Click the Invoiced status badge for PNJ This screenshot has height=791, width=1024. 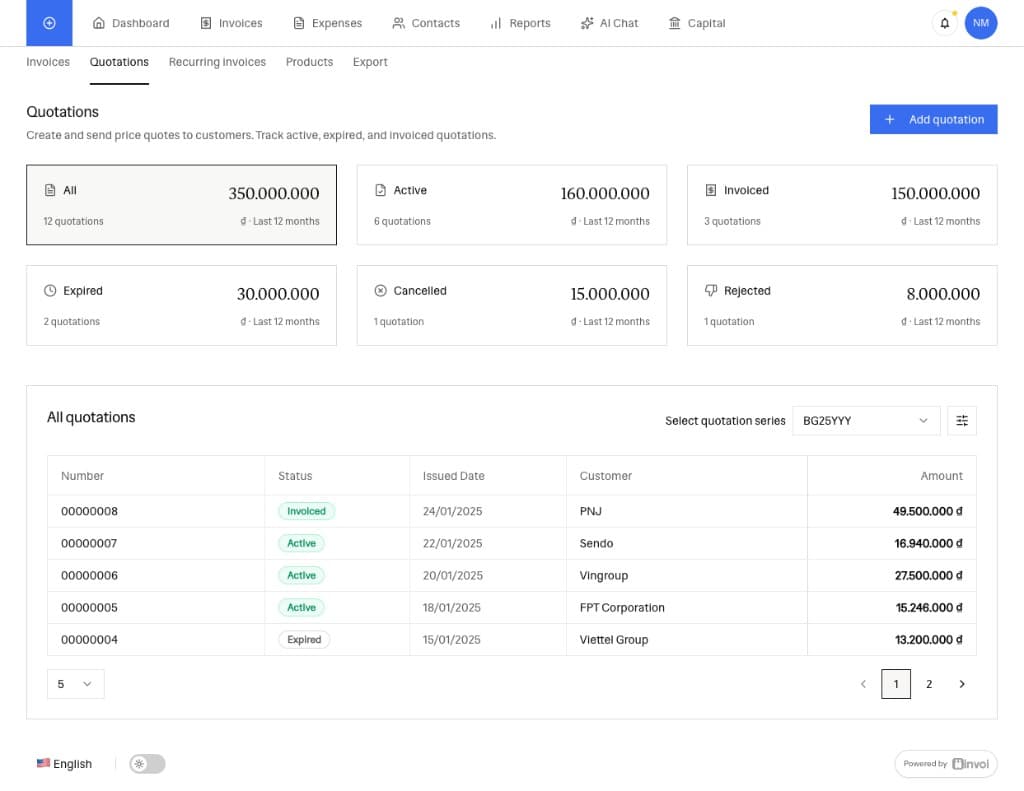(306, 511)
